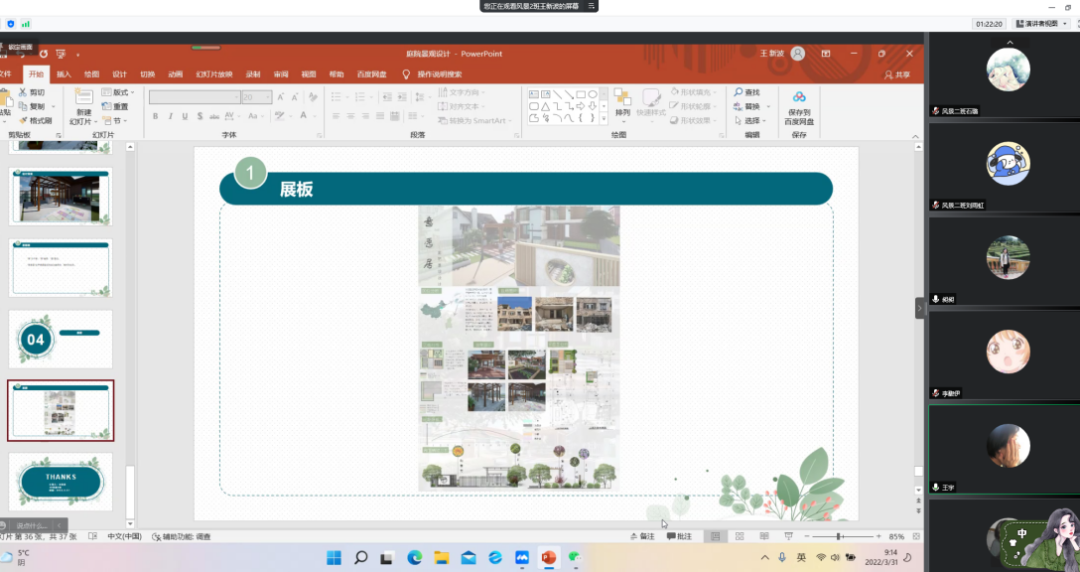Click the Reset (重置) slide command
Image resolution: width=1080 pixels, height=572 pixels.
115,106
